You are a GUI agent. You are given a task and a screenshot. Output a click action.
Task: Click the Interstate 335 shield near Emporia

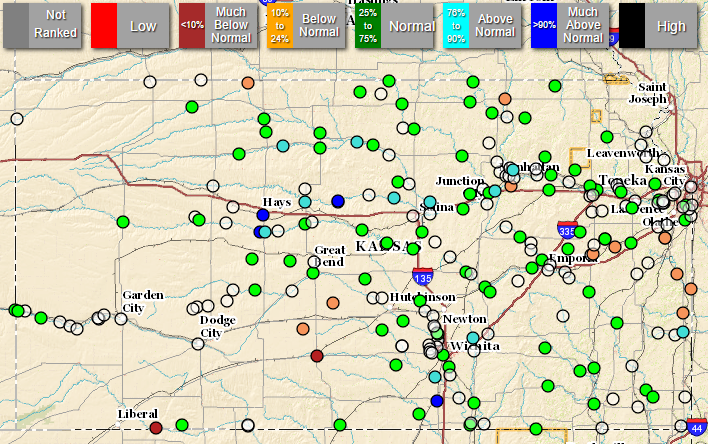567,229
